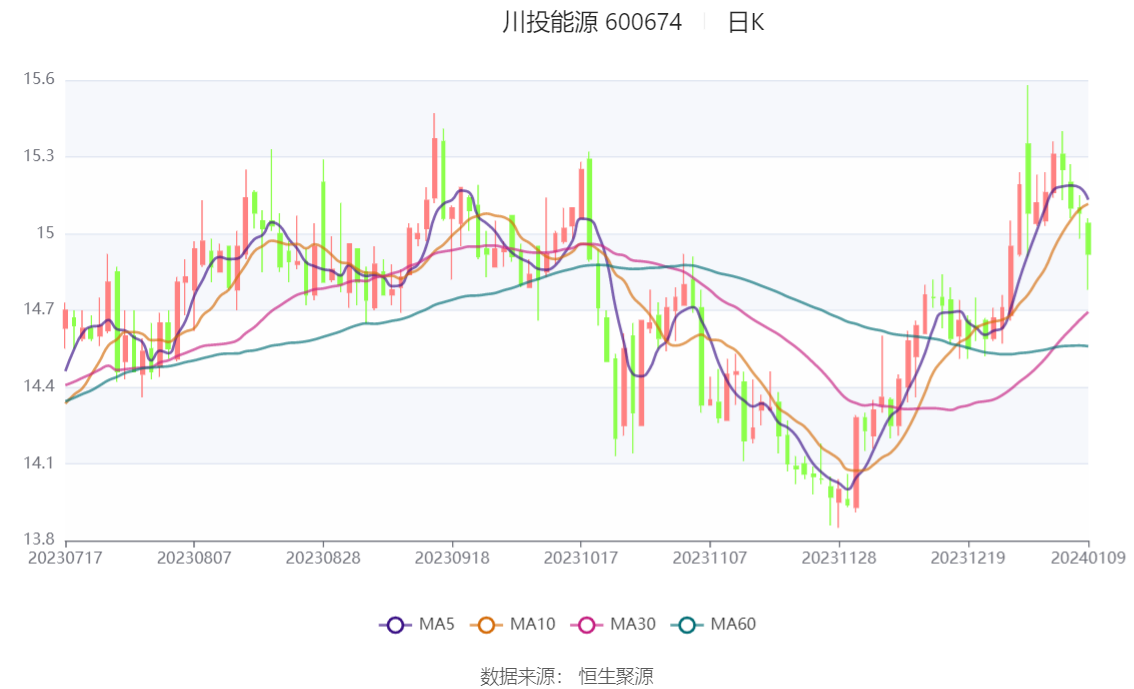
Task: Toggle the MA5 legend series
Action: point(417,625)
